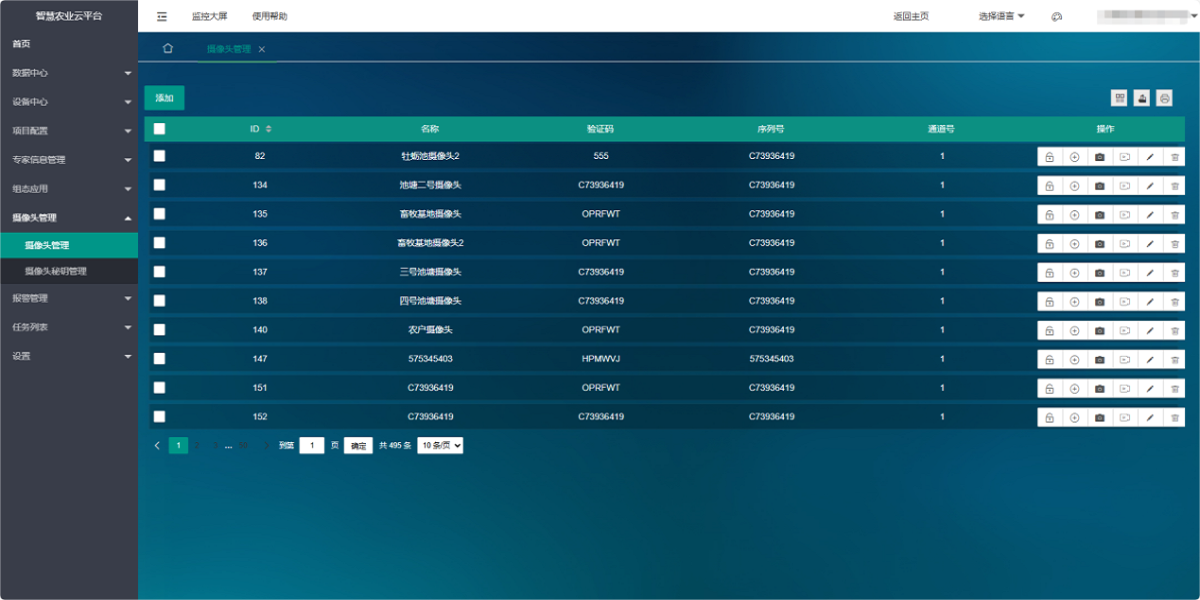1200x600 pixels.
Task: Open the 选择语言 language dropdown
Action: (x=1001, y=16)
